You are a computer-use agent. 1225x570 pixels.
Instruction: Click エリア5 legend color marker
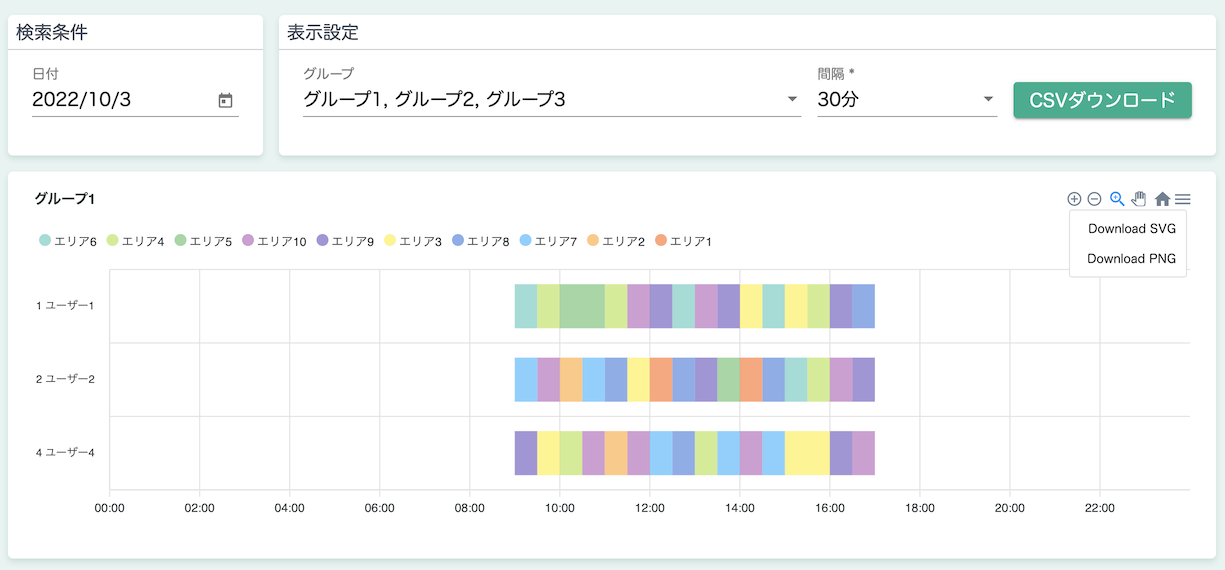pyautogui.click(x=181, y=241)
